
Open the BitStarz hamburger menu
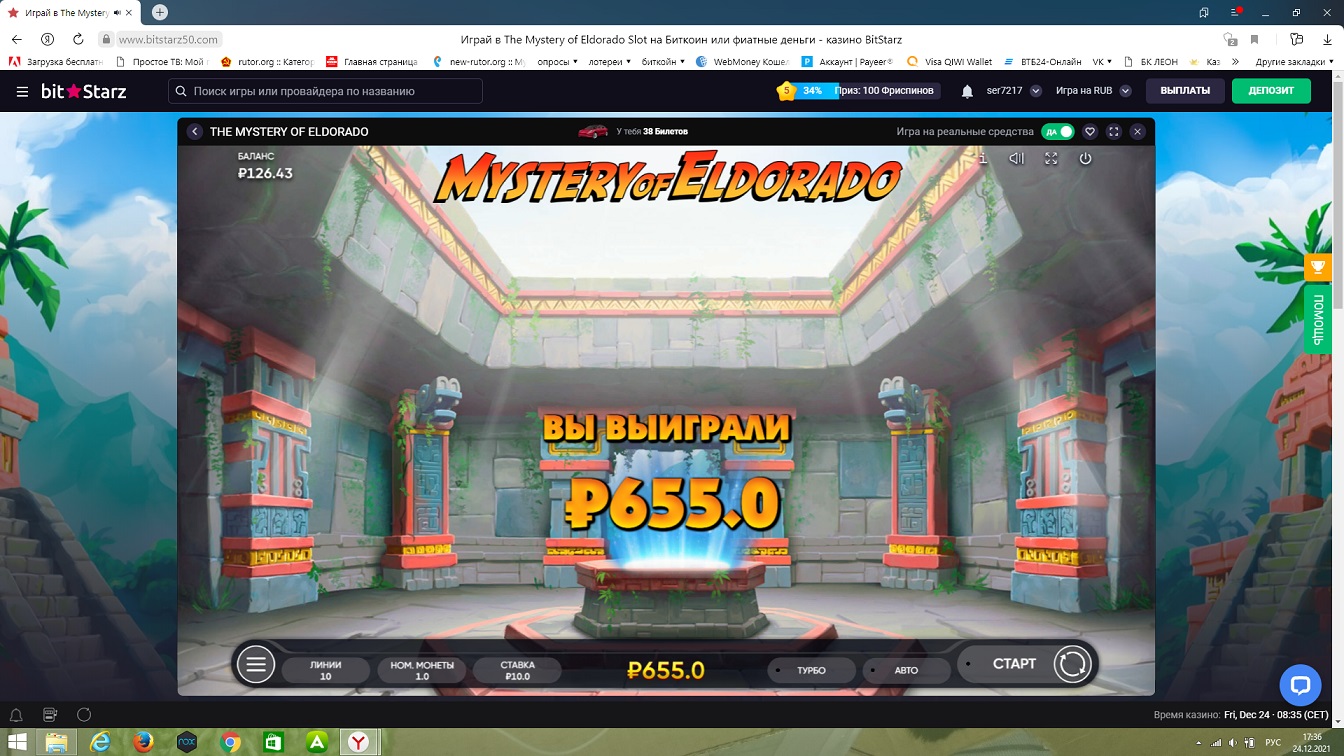[22, 91]
